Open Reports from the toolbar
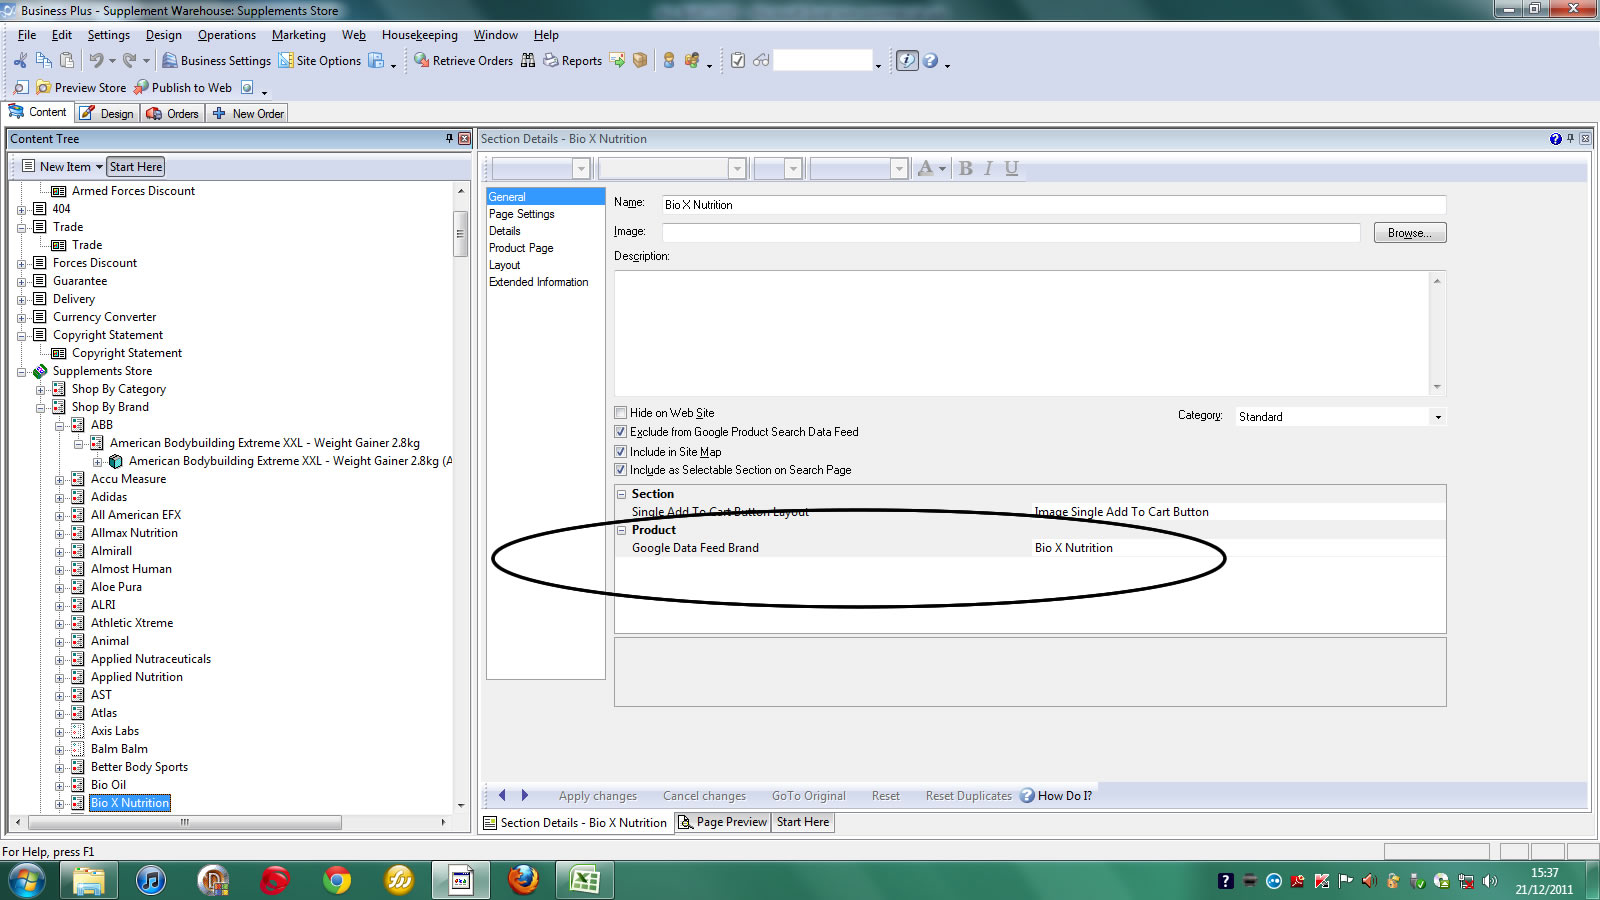The width and height of the screenshot is (1600, 900). (551, 61)
